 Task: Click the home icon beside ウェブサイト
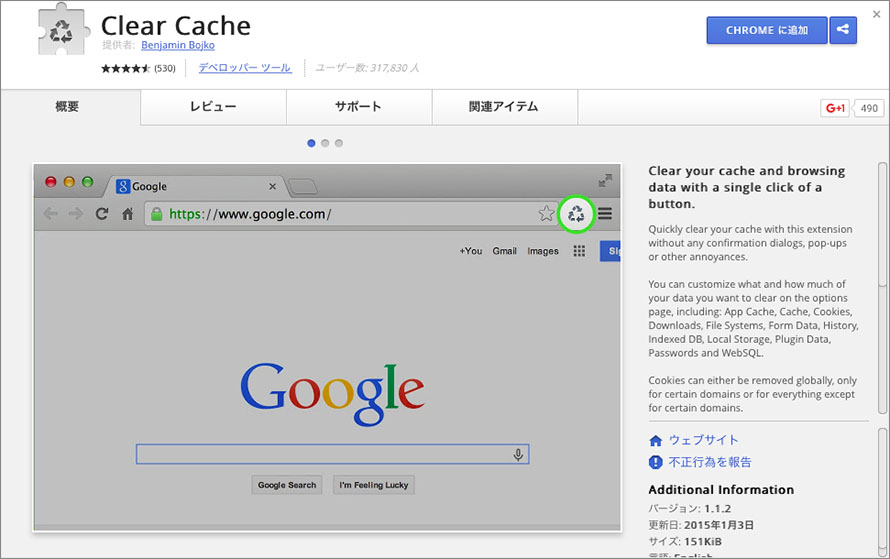pyautogui.click(x=656, y=440)
